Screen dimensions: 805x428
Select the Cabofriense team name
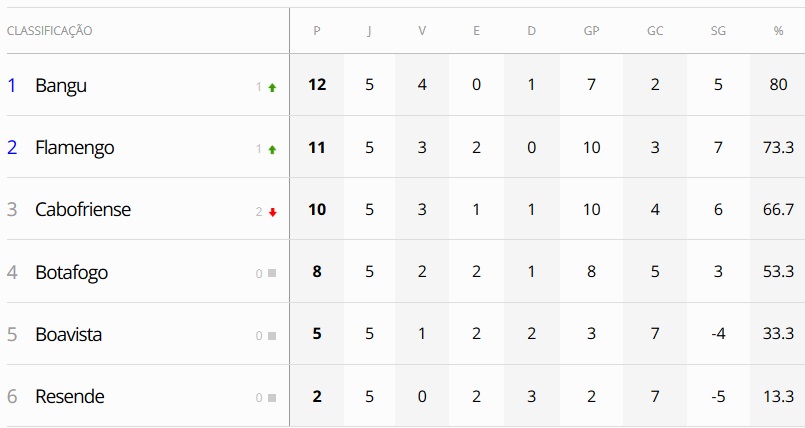82,210
